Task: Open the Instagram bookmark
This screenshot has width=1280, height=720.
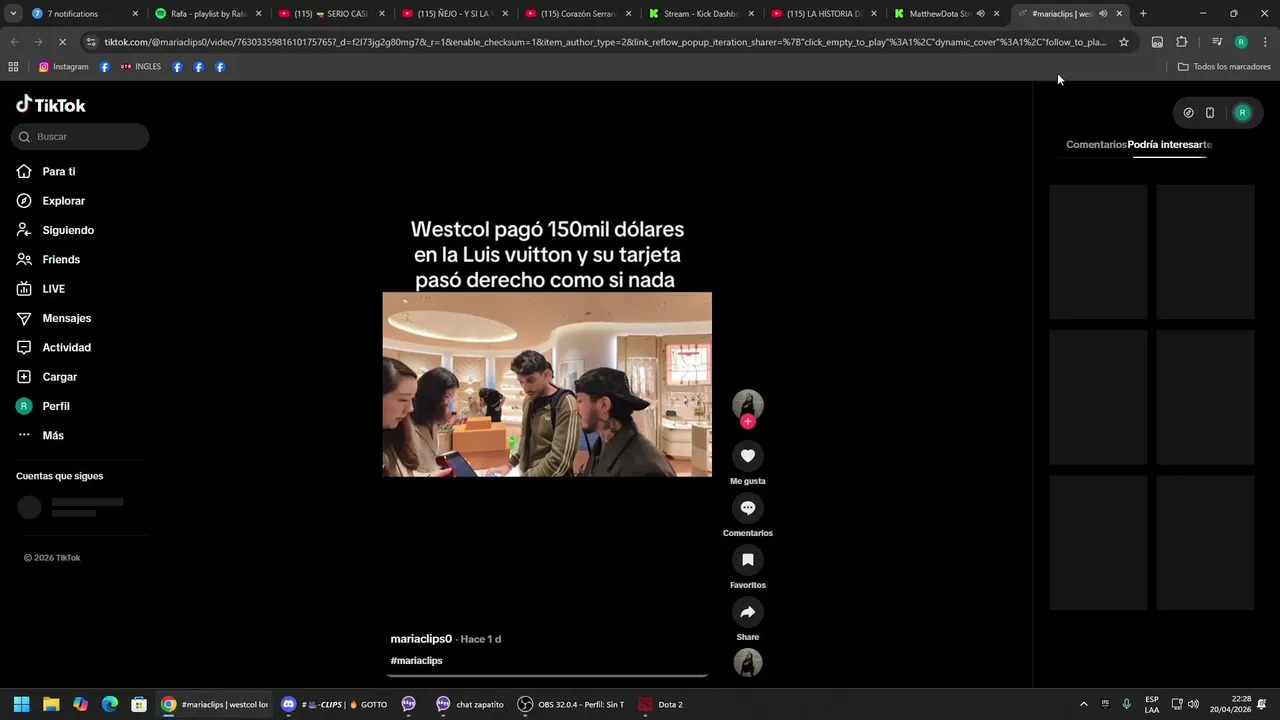Action: pos(63,67)
